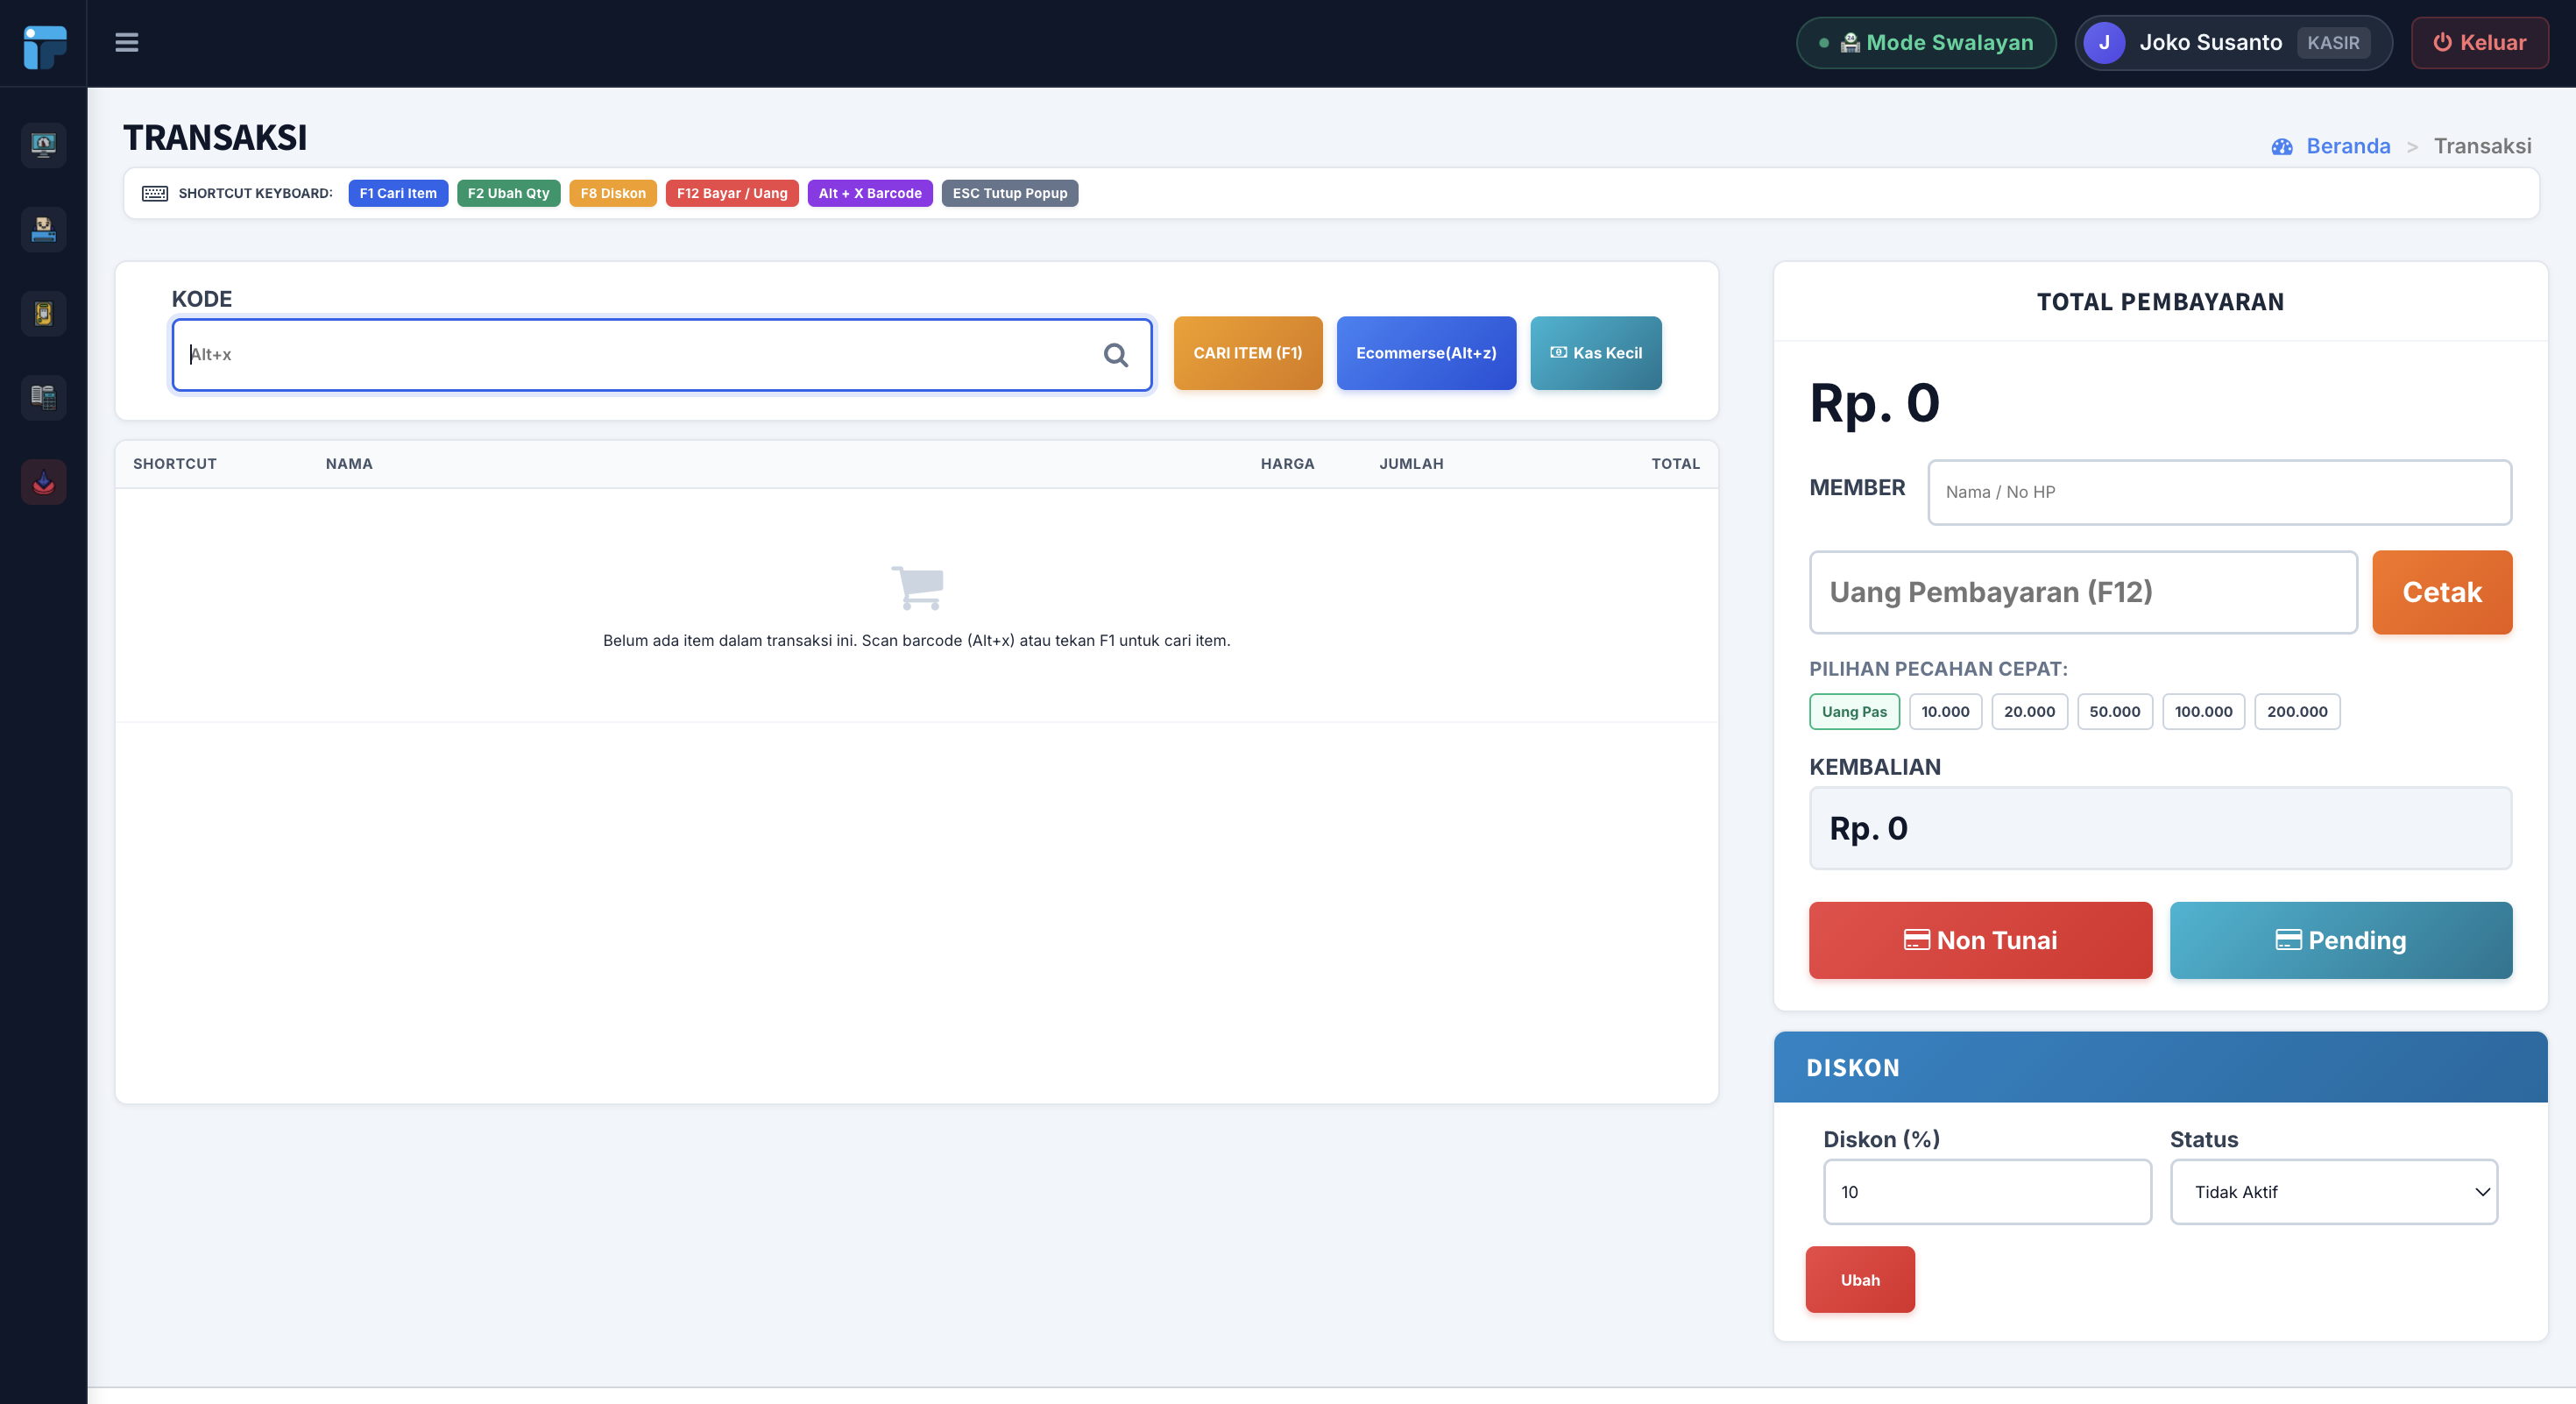Click the CARI ITEM (F1) button
Image resolution: width=2576 pixels, height=1404 pixels.
click(x=1247, y=353)
